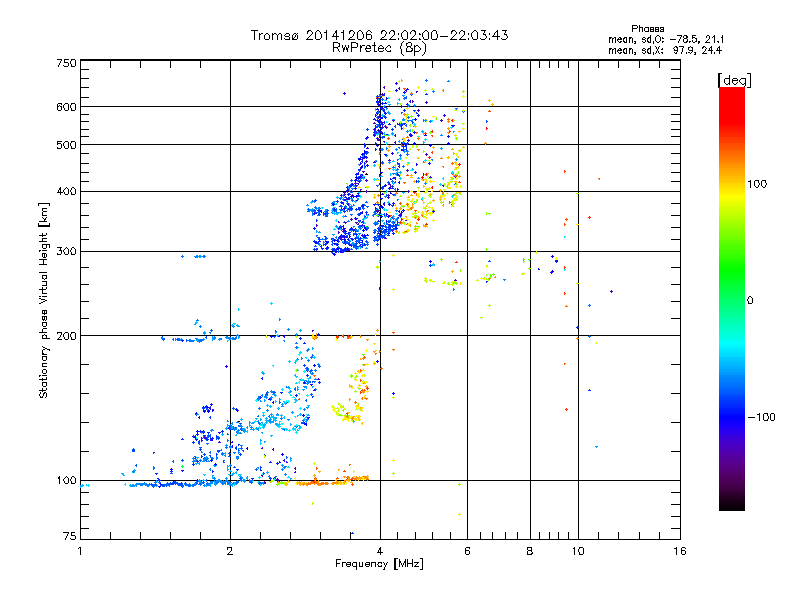
Task: Click the y-axis tick label '750'
Action: [66, 63]
